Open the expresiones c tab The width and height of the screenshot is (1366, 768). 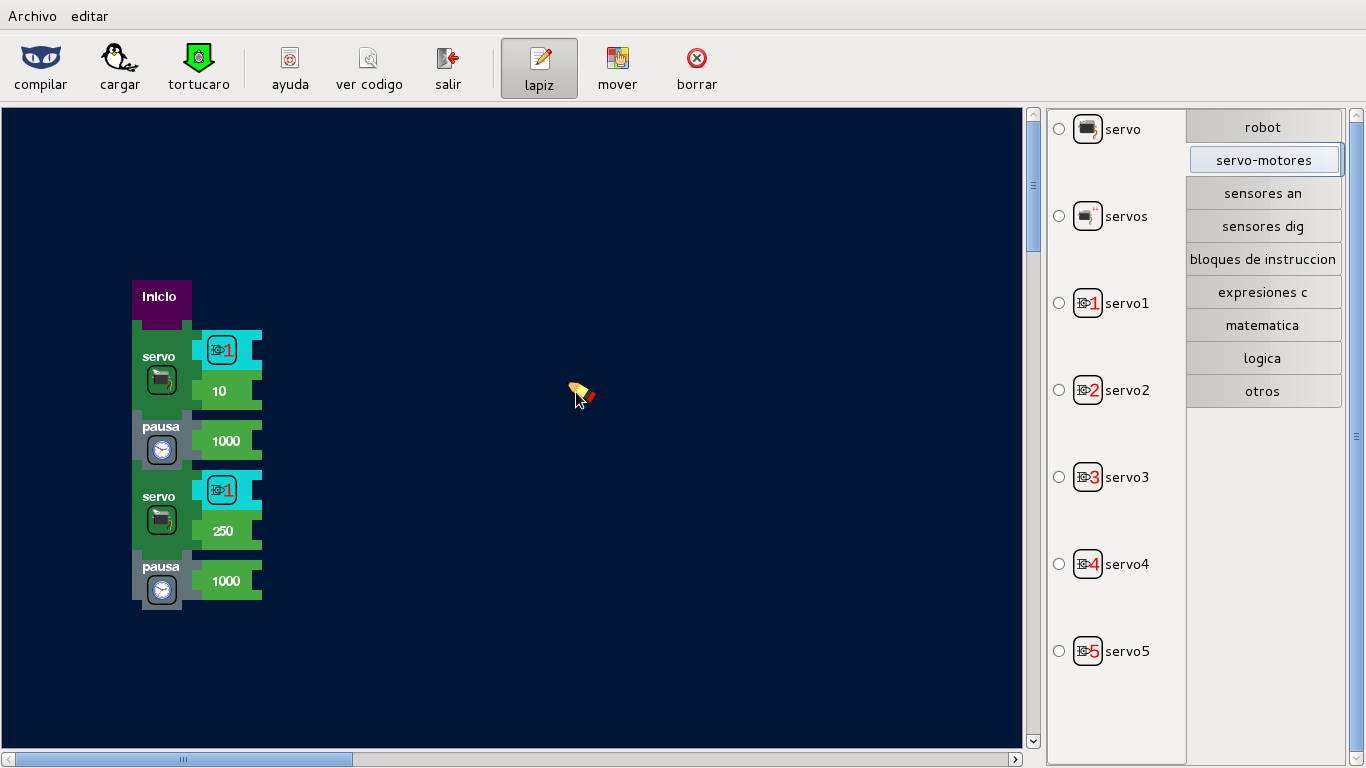[1263, 292]
